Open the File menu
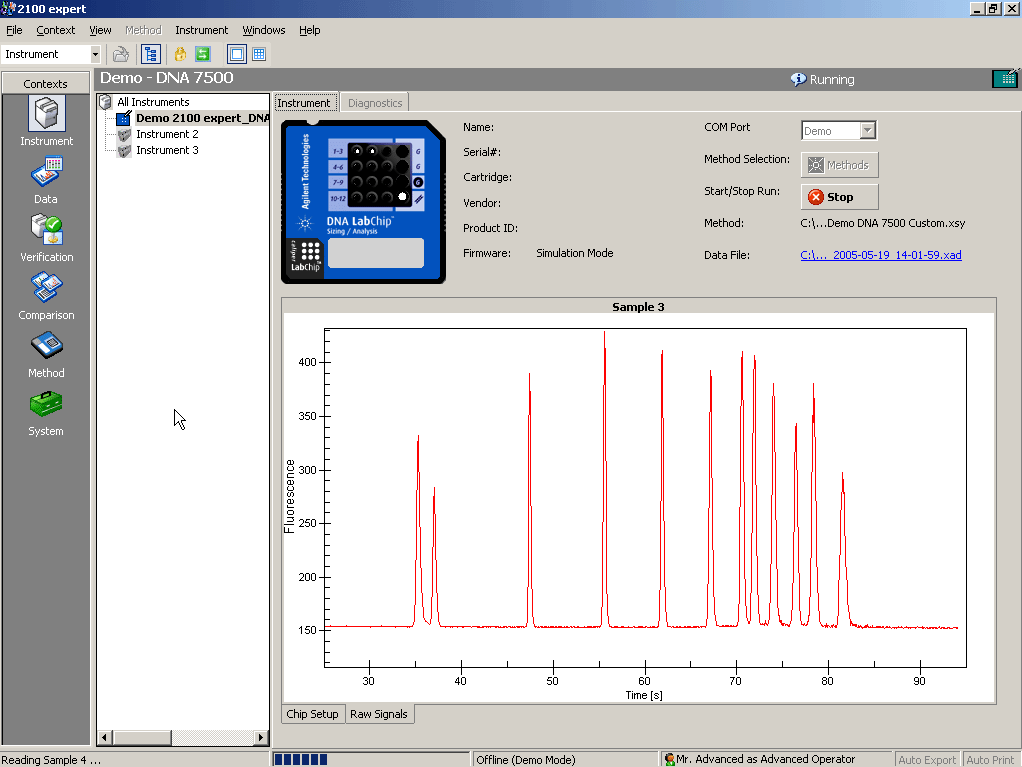 point(14,30)
